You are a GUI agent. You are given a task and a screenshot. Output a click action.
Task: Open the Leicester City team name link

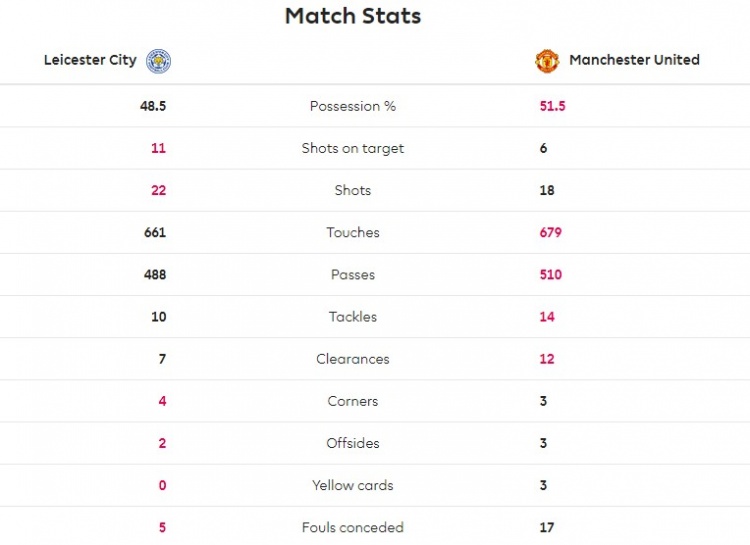(x=90, y=60)
